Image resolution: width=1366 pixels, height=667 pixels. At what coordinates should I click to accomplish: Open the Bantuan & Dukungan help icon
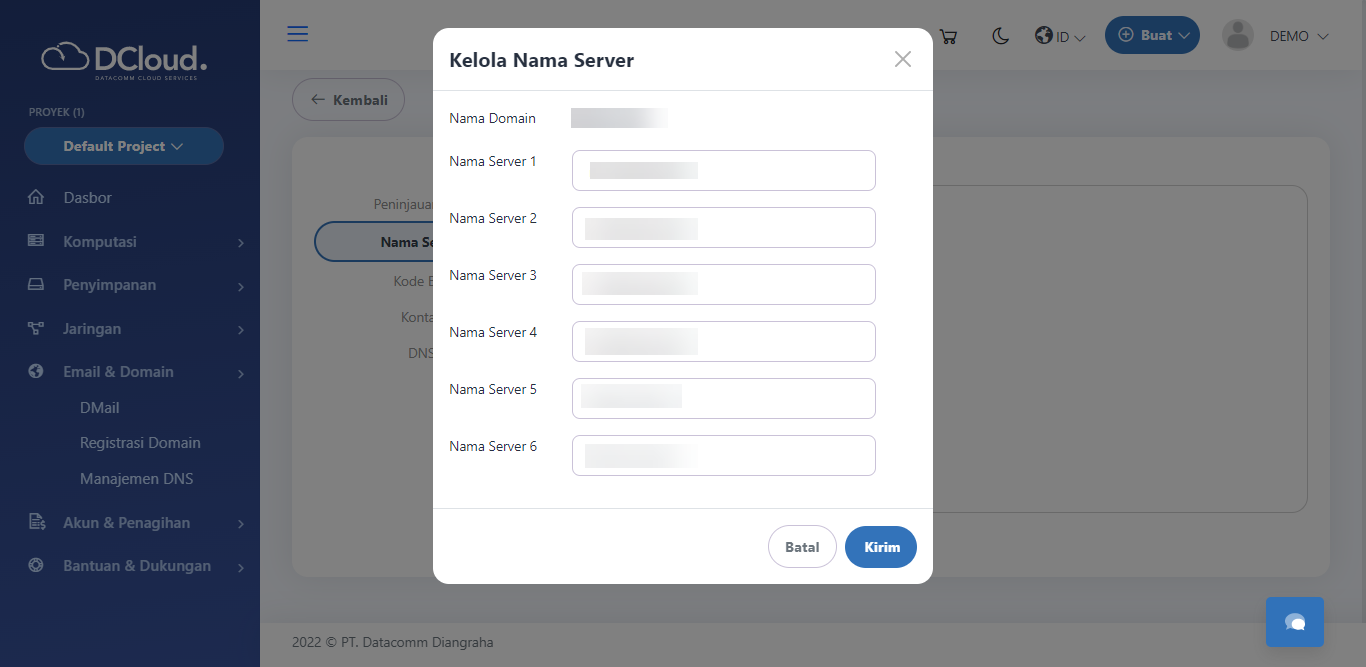35,565
